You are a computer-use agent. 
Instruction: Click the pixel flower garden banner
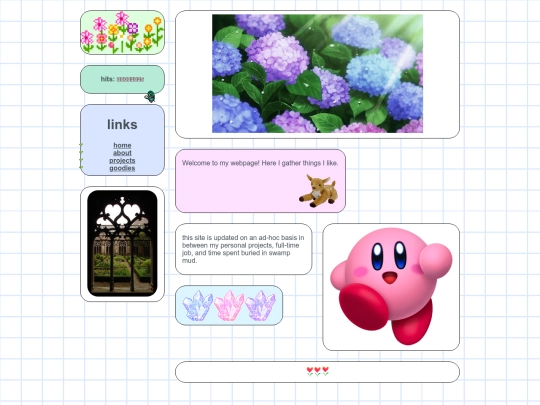point(122,33)
